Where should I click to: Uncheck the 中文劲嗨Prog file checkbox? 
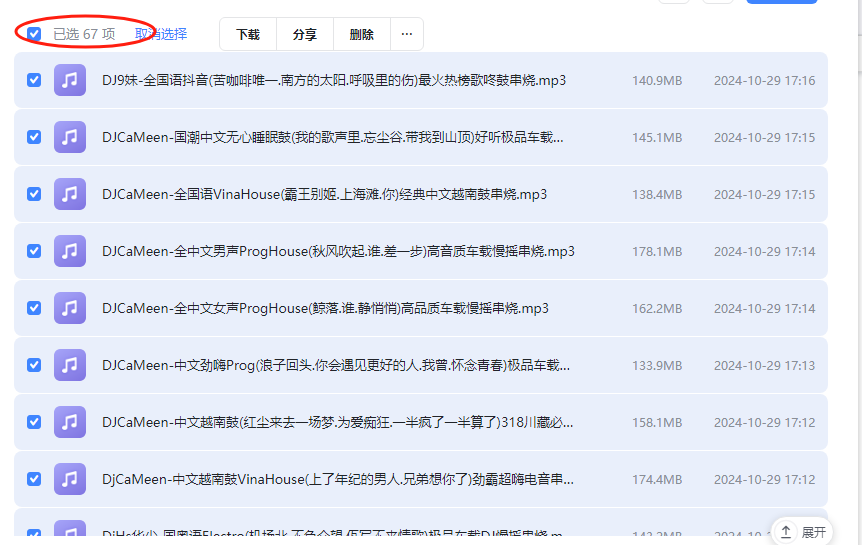(34, 365)
